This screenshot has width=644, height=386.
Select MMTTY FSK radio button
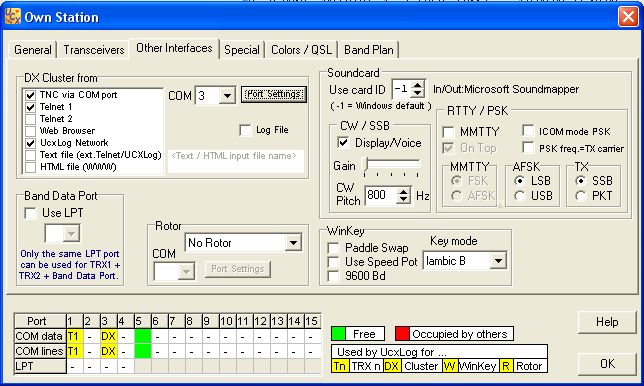[x=456, y=181]
